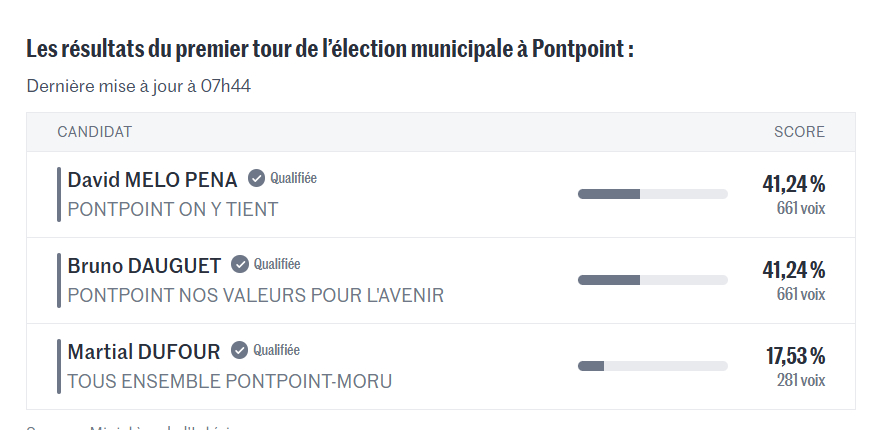Click PONTPOINT NOS VALEURS POUR L'AVENIR list
This screenshot has height=430, width=876.
(x=255, y=296)
